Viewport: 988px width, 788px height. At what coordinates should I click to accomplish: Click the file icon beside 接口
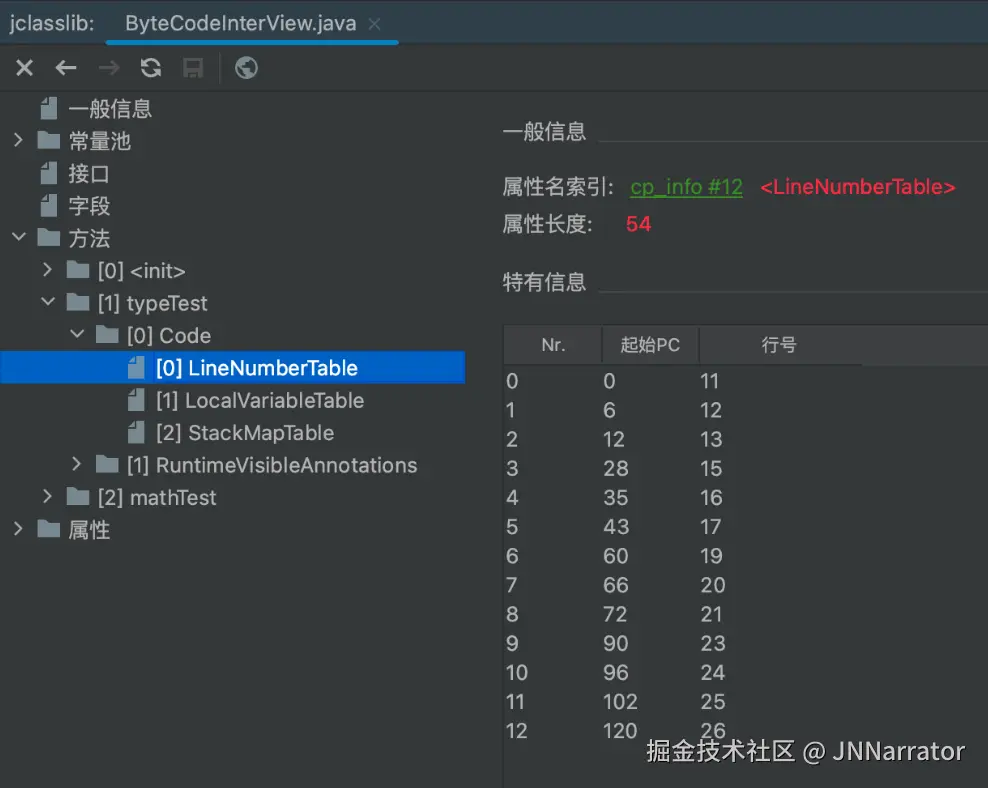pos(49,173)
